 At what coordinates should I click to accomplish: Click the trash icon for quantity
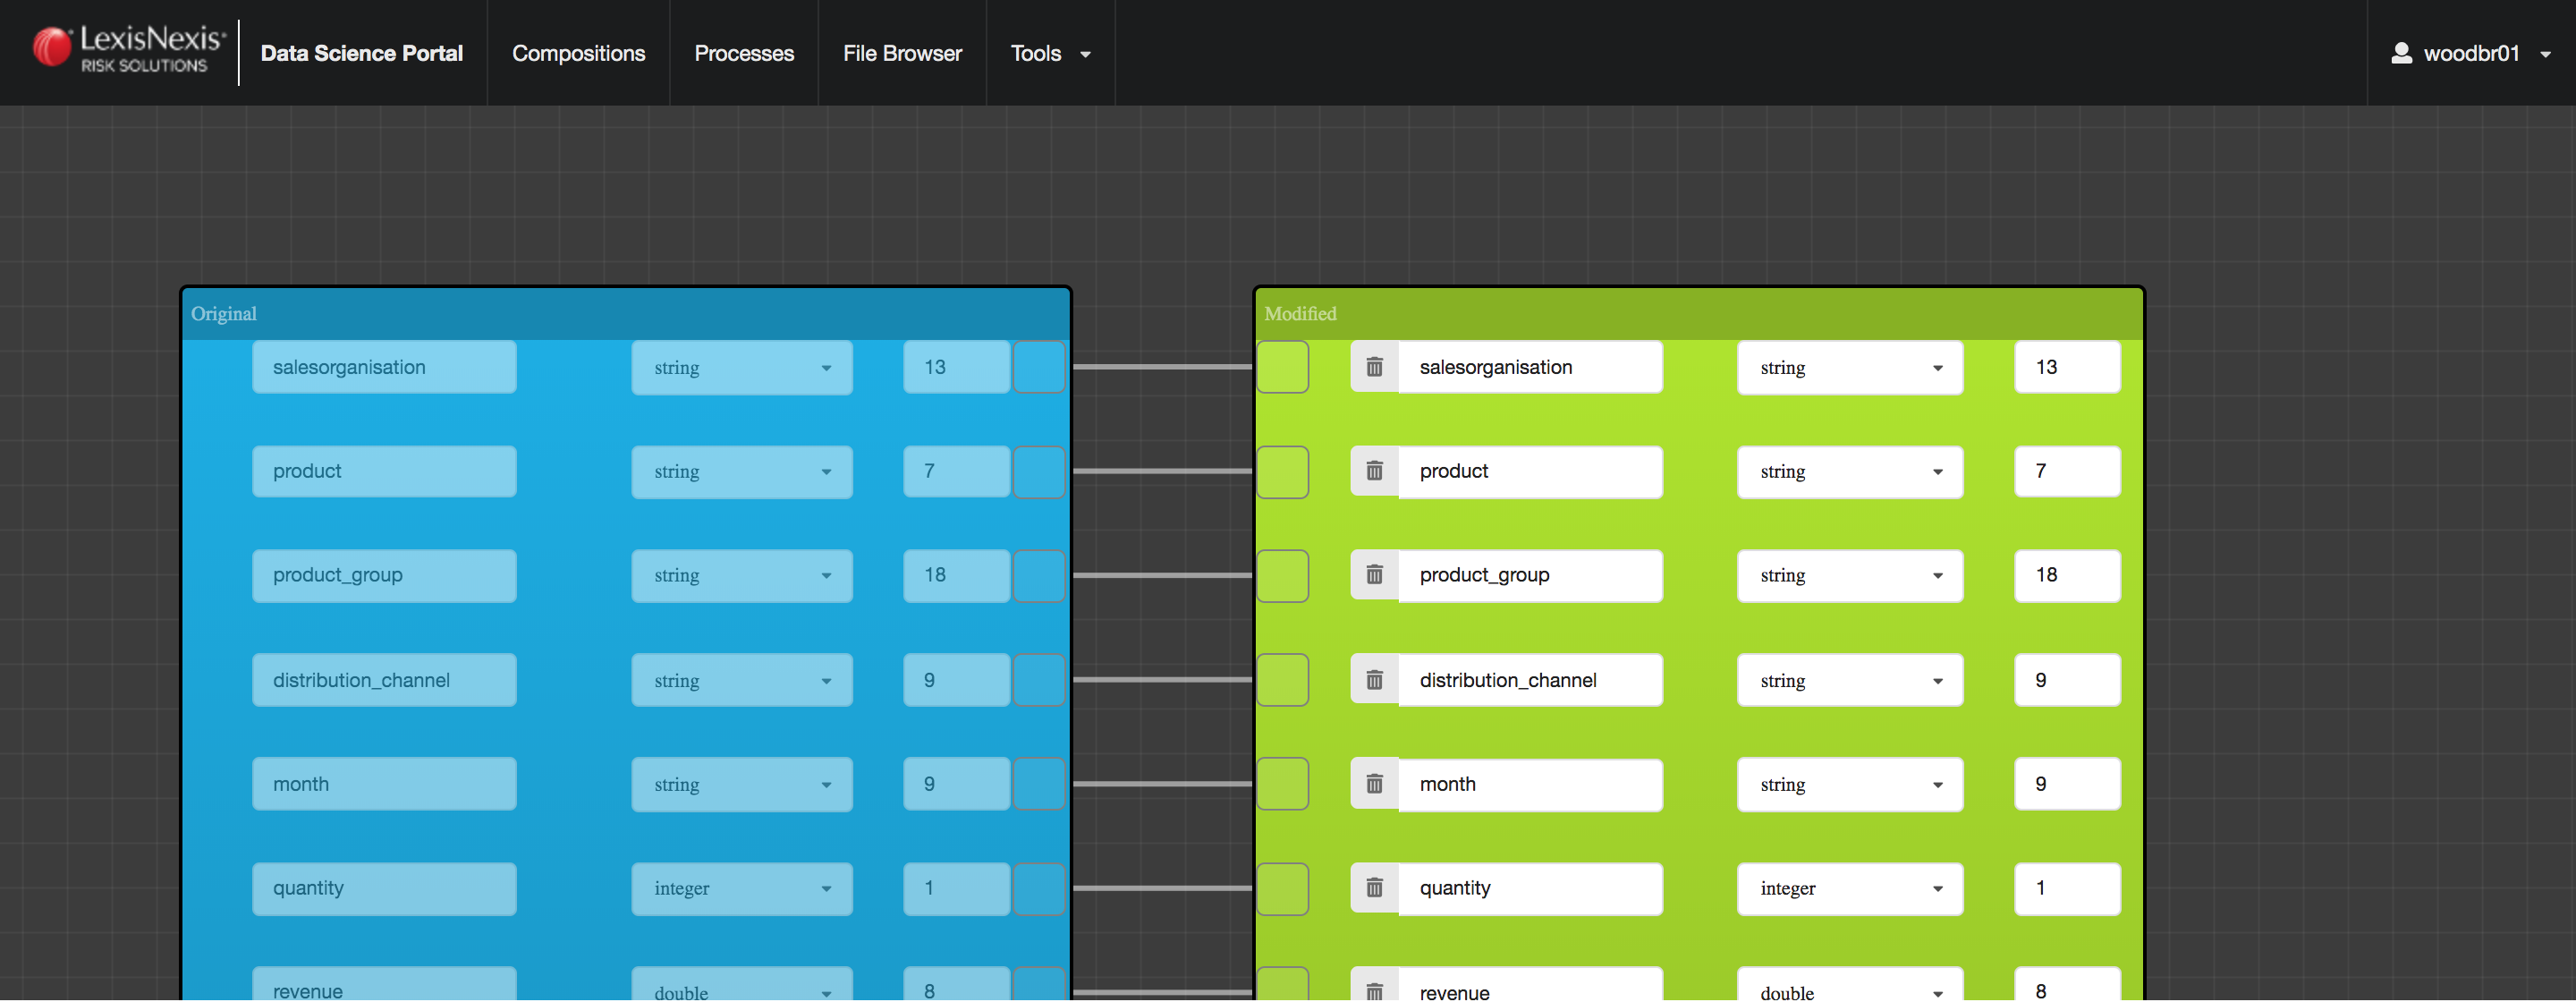1374,888
